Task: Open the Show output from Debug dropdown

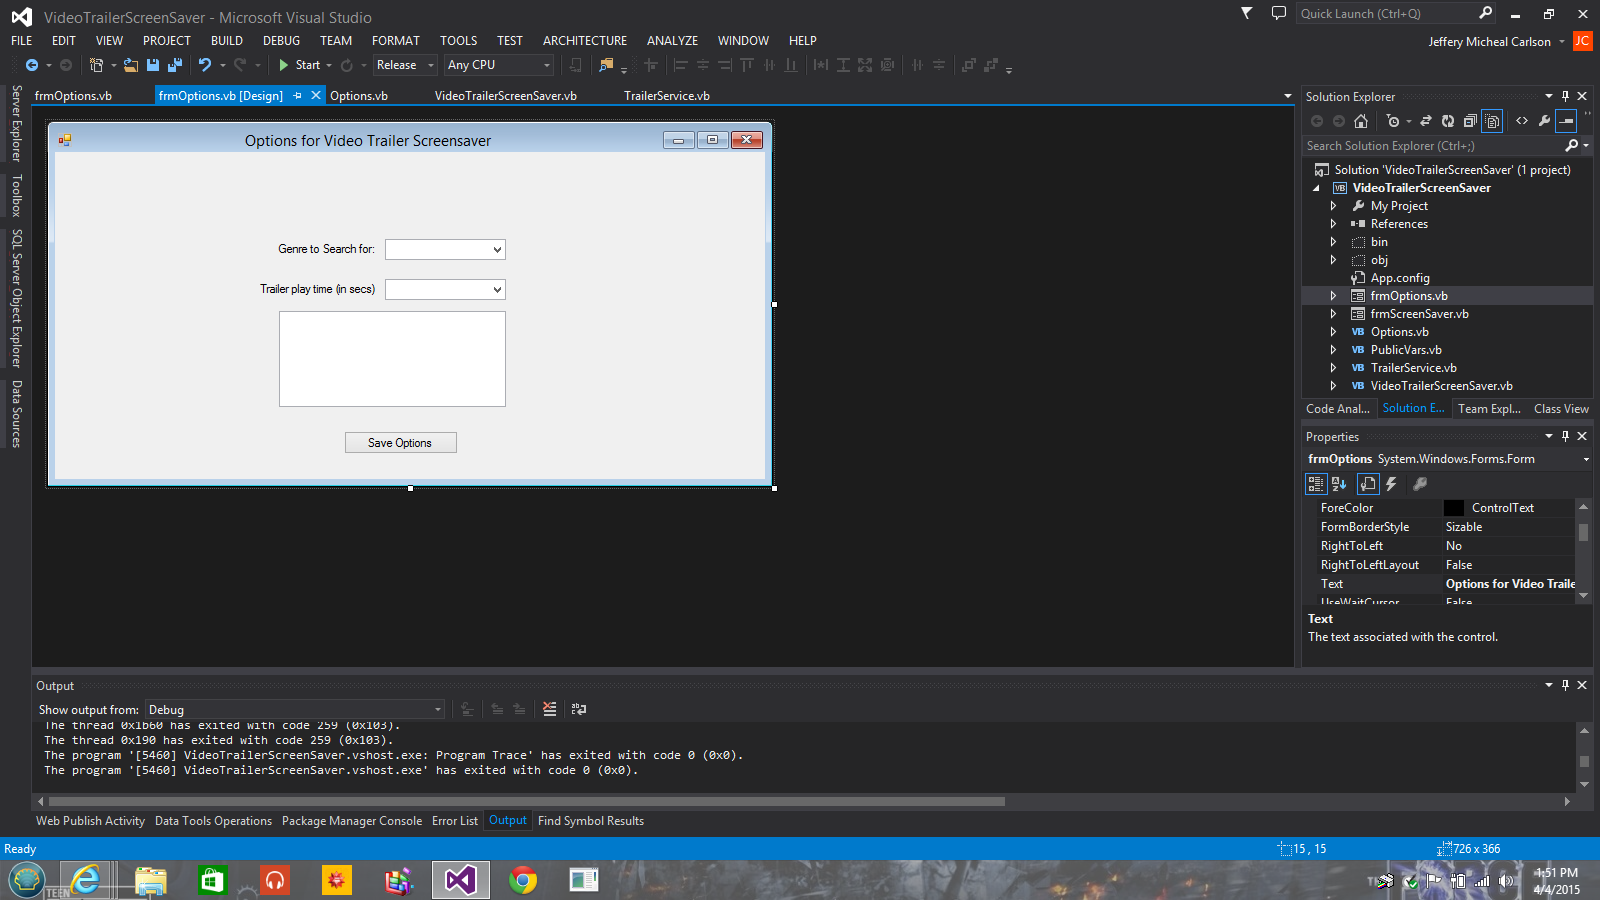Action: coord(295,710)
